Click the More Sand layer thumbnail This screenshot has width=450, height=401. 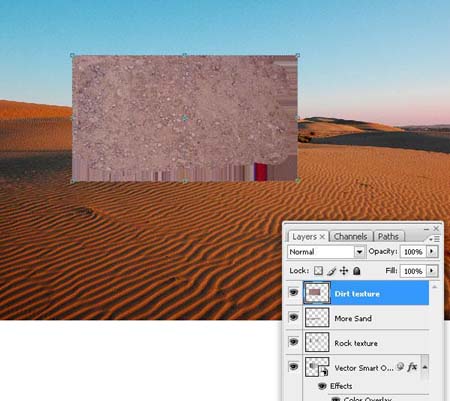317,317
